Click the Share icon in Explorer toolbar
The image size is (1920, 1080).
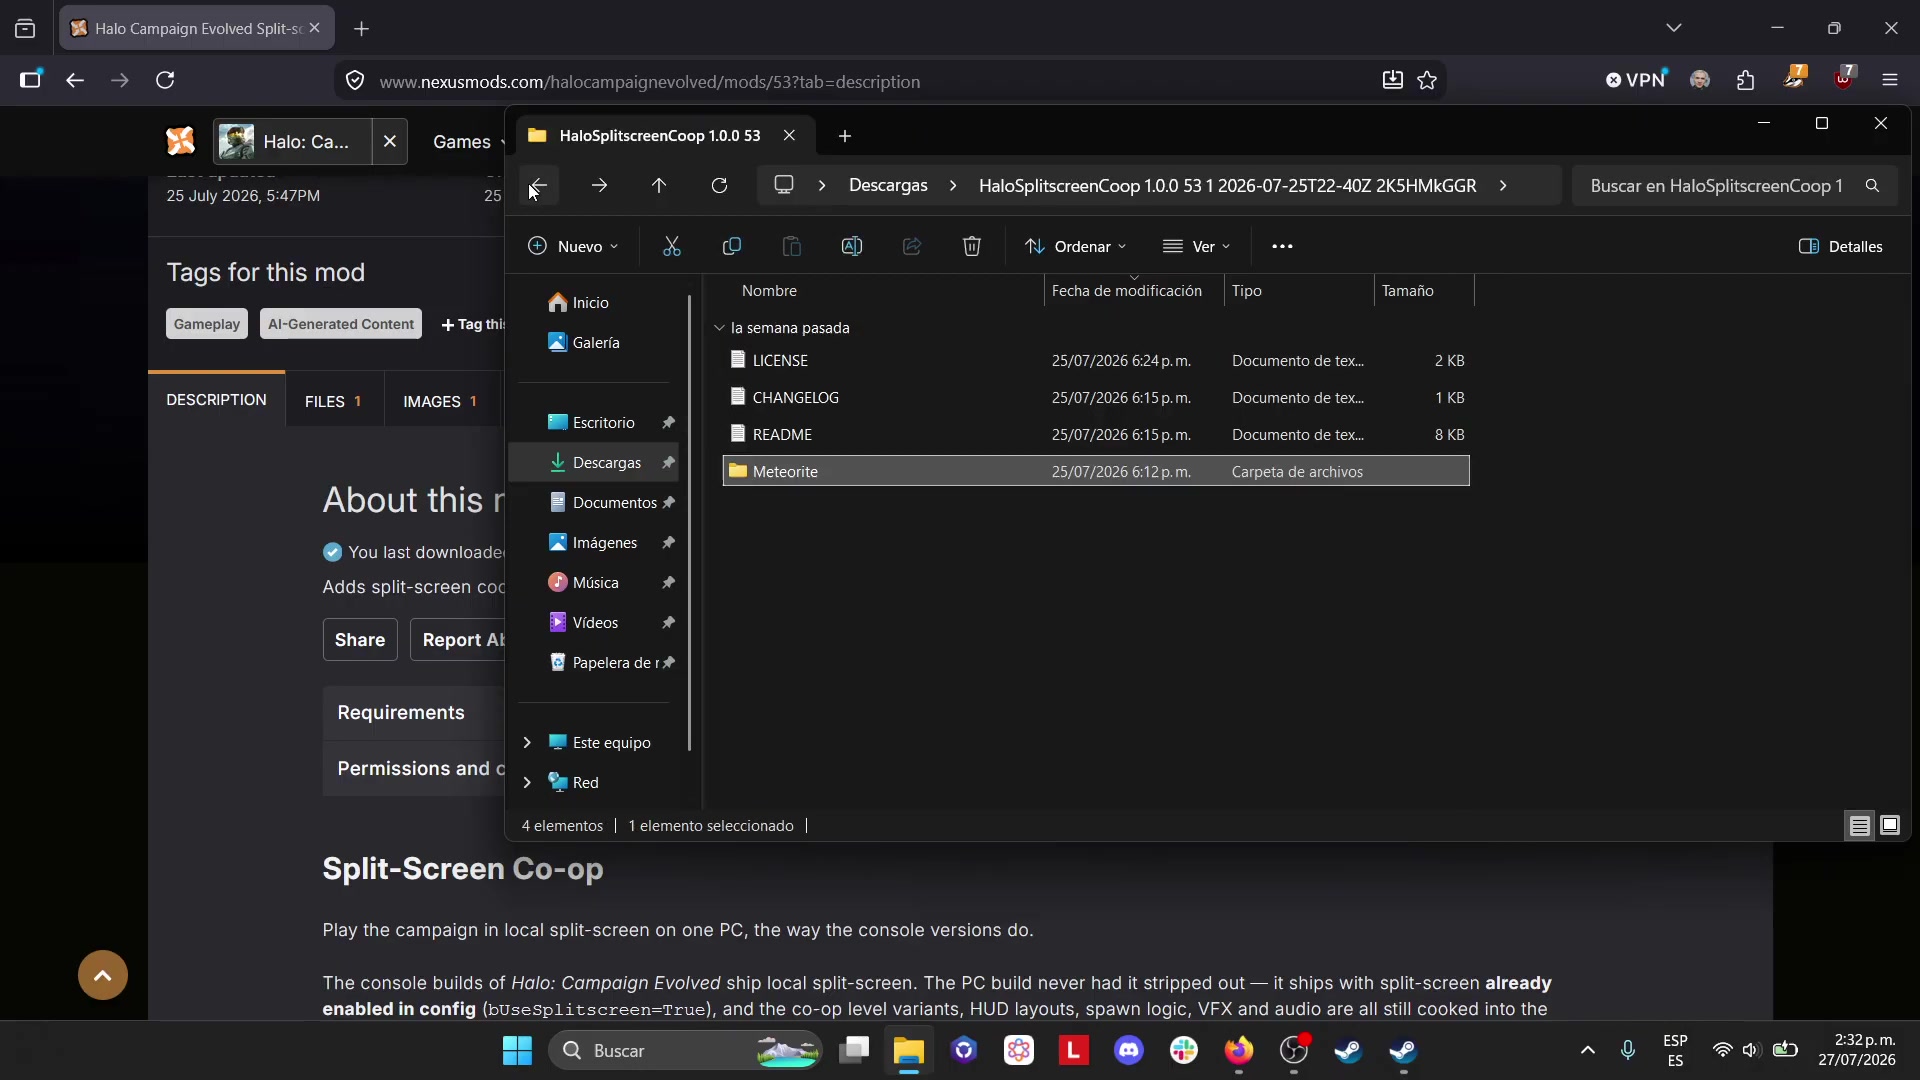click(912, 246)
